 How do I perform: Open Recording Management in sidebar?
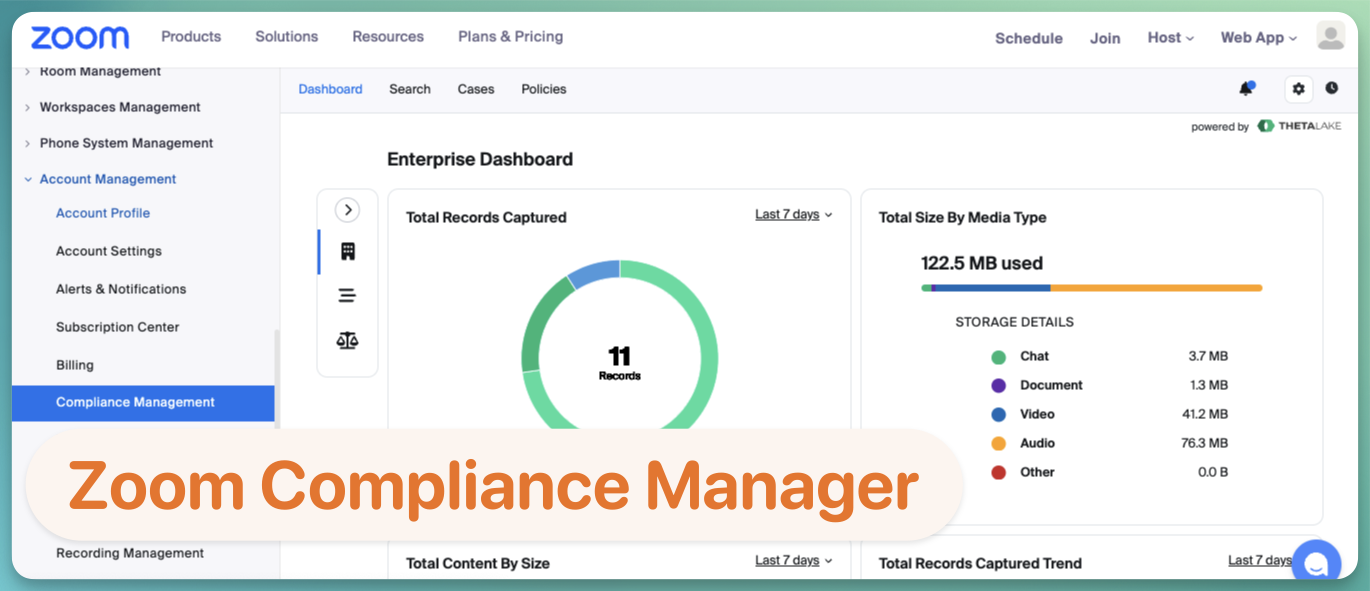click(130, 553)
